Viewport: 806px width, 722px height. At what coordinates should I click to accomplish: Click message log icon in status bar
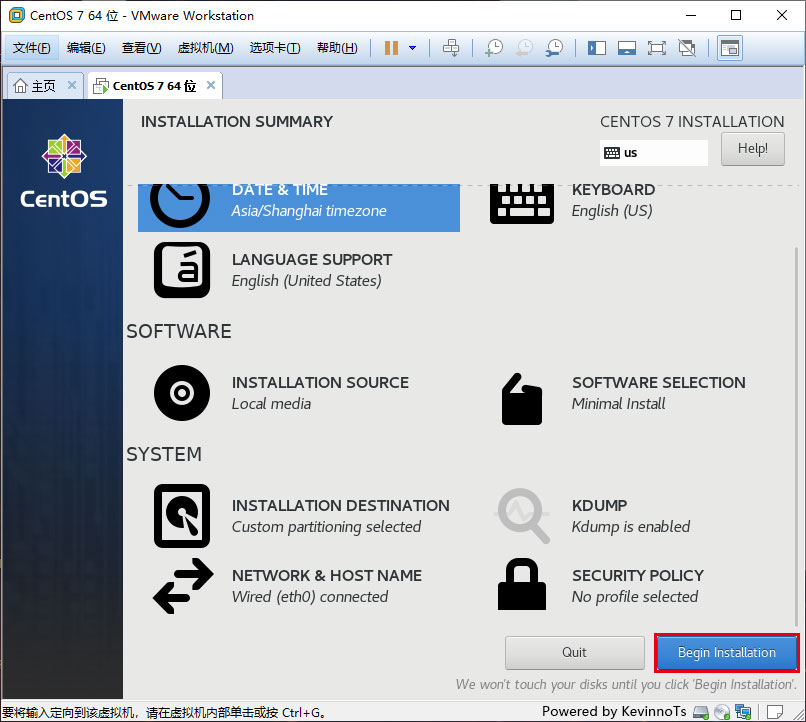click(774, 712)
